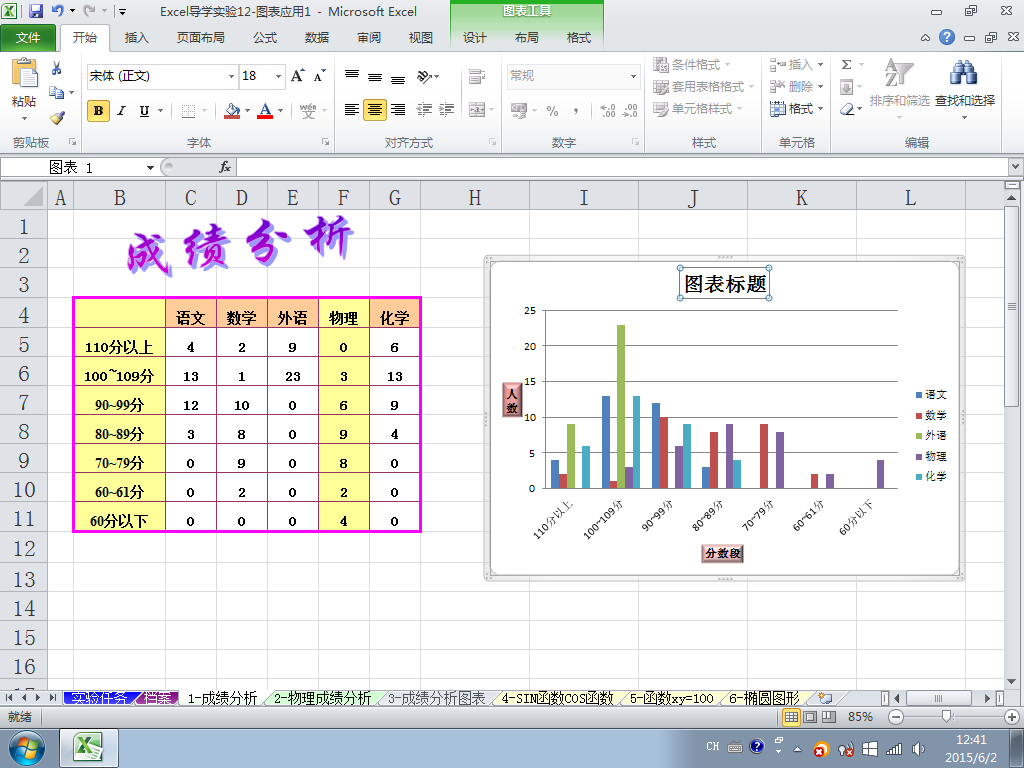Open the File tab
Viewport: 1024px width, 768px height.
[28, 38]
